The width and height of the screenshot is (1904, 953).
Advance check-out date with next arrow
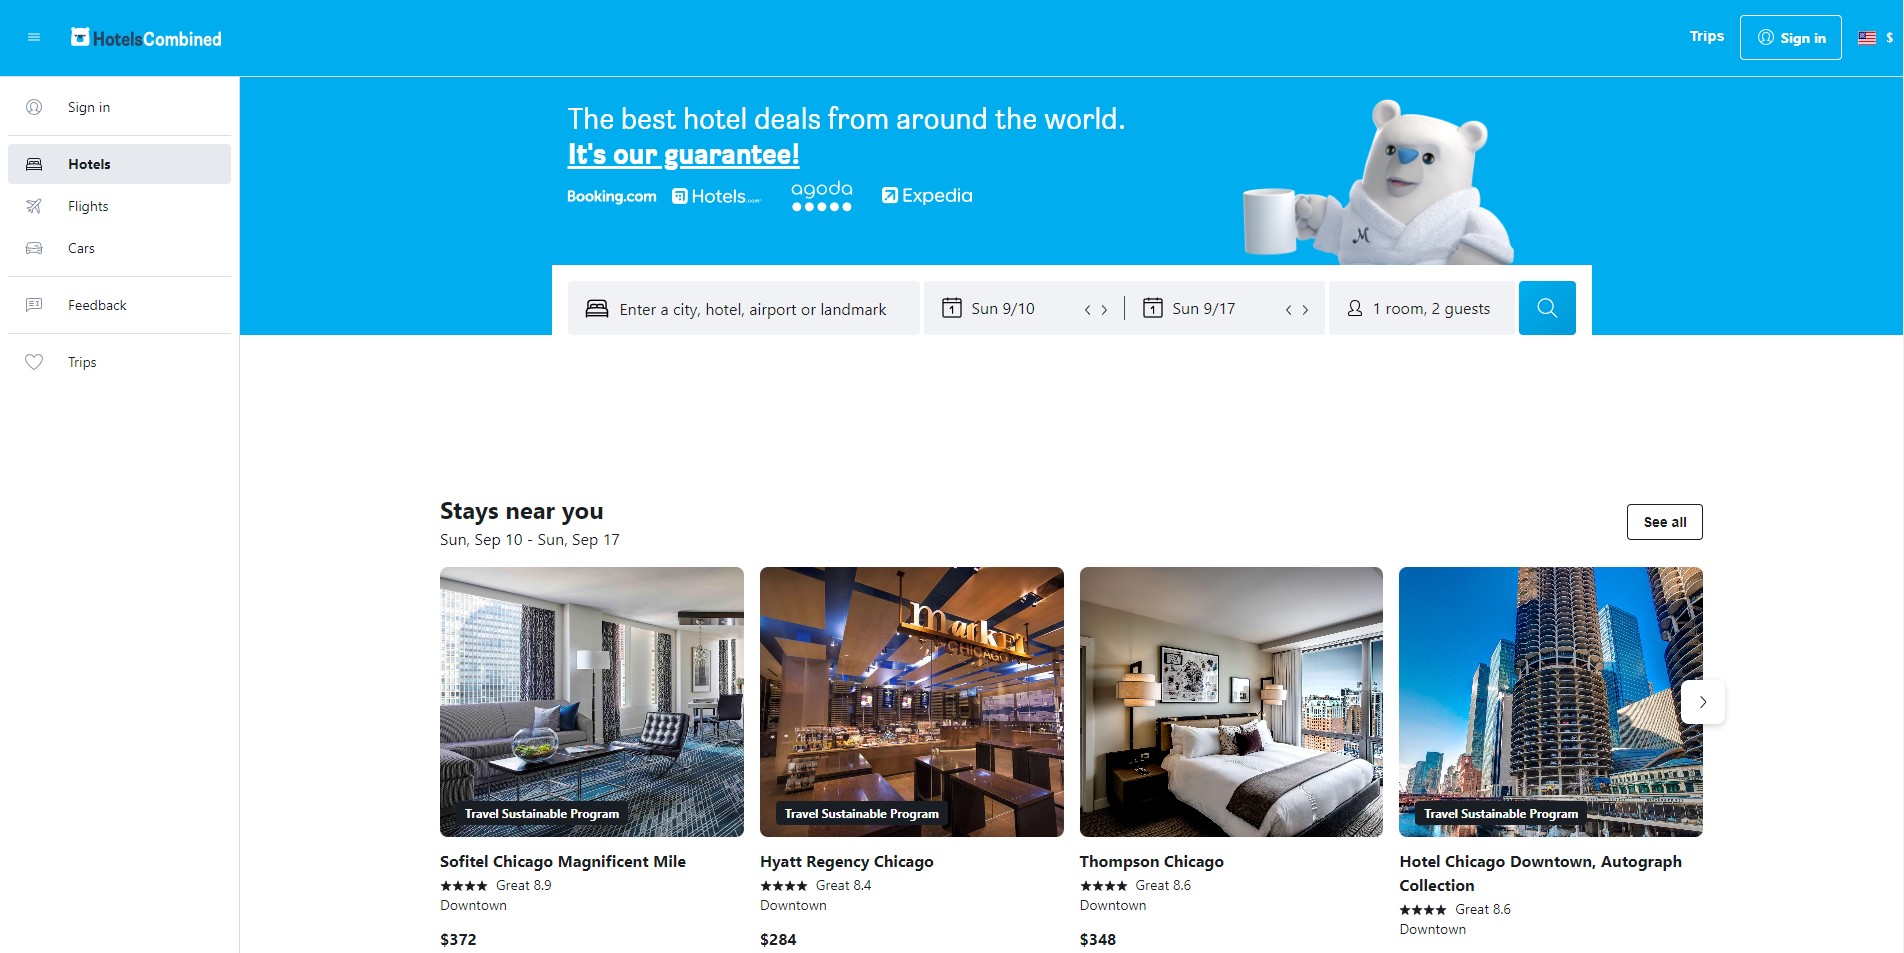point(1305,310)
